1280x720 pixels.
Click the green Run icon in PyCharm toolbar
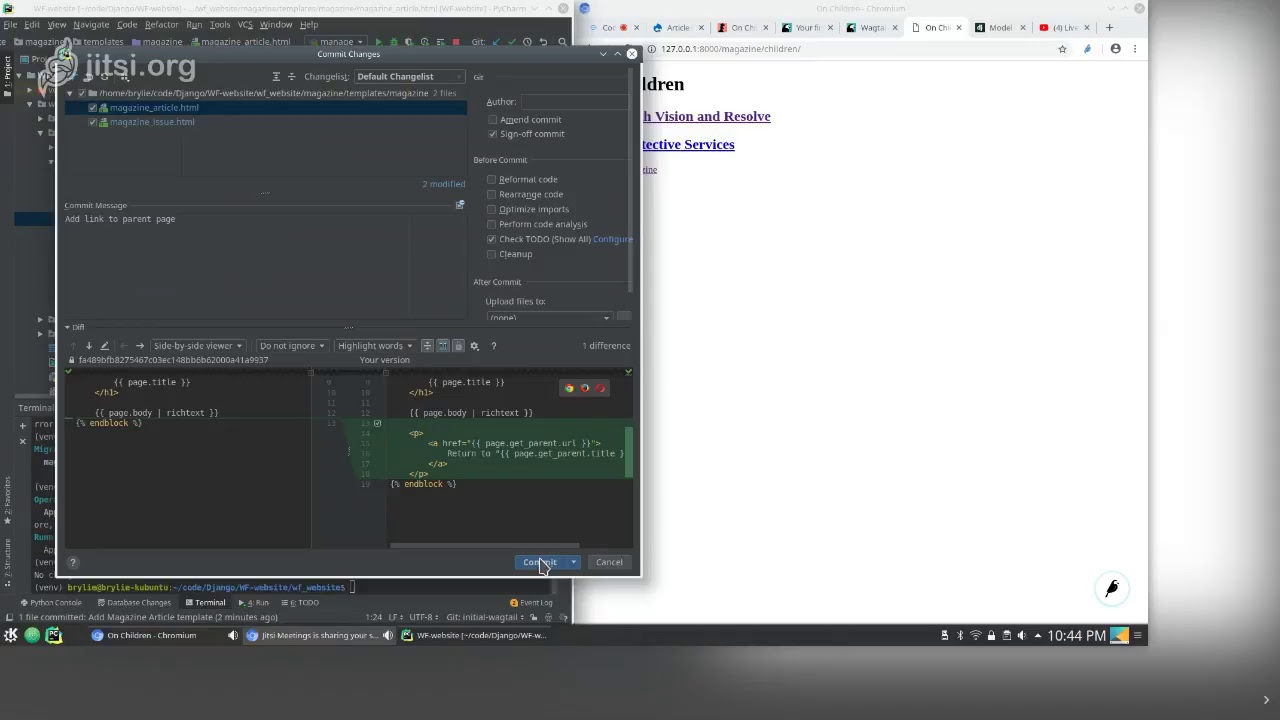point(379,42)
